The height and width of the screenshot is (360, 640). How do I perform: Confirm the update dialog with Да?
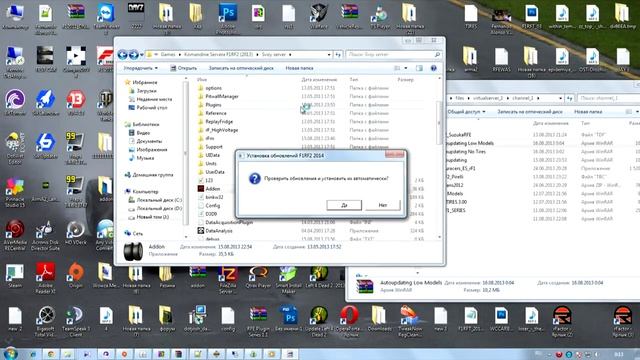pos(344,205)
